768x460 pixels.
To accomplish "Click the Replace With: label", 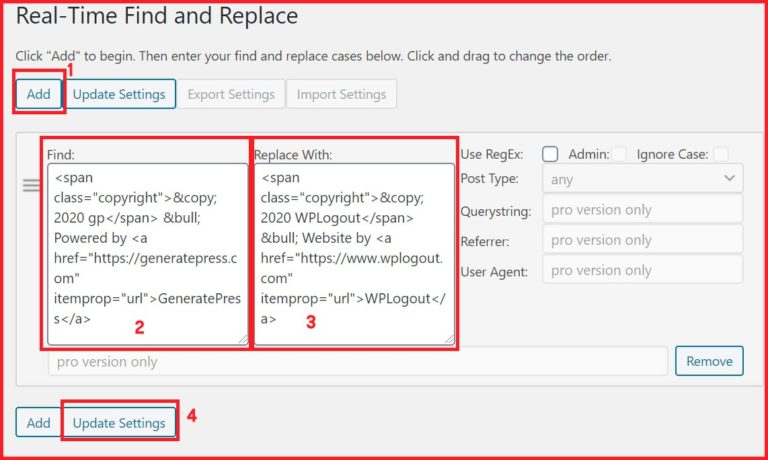I will pos(293,155).
